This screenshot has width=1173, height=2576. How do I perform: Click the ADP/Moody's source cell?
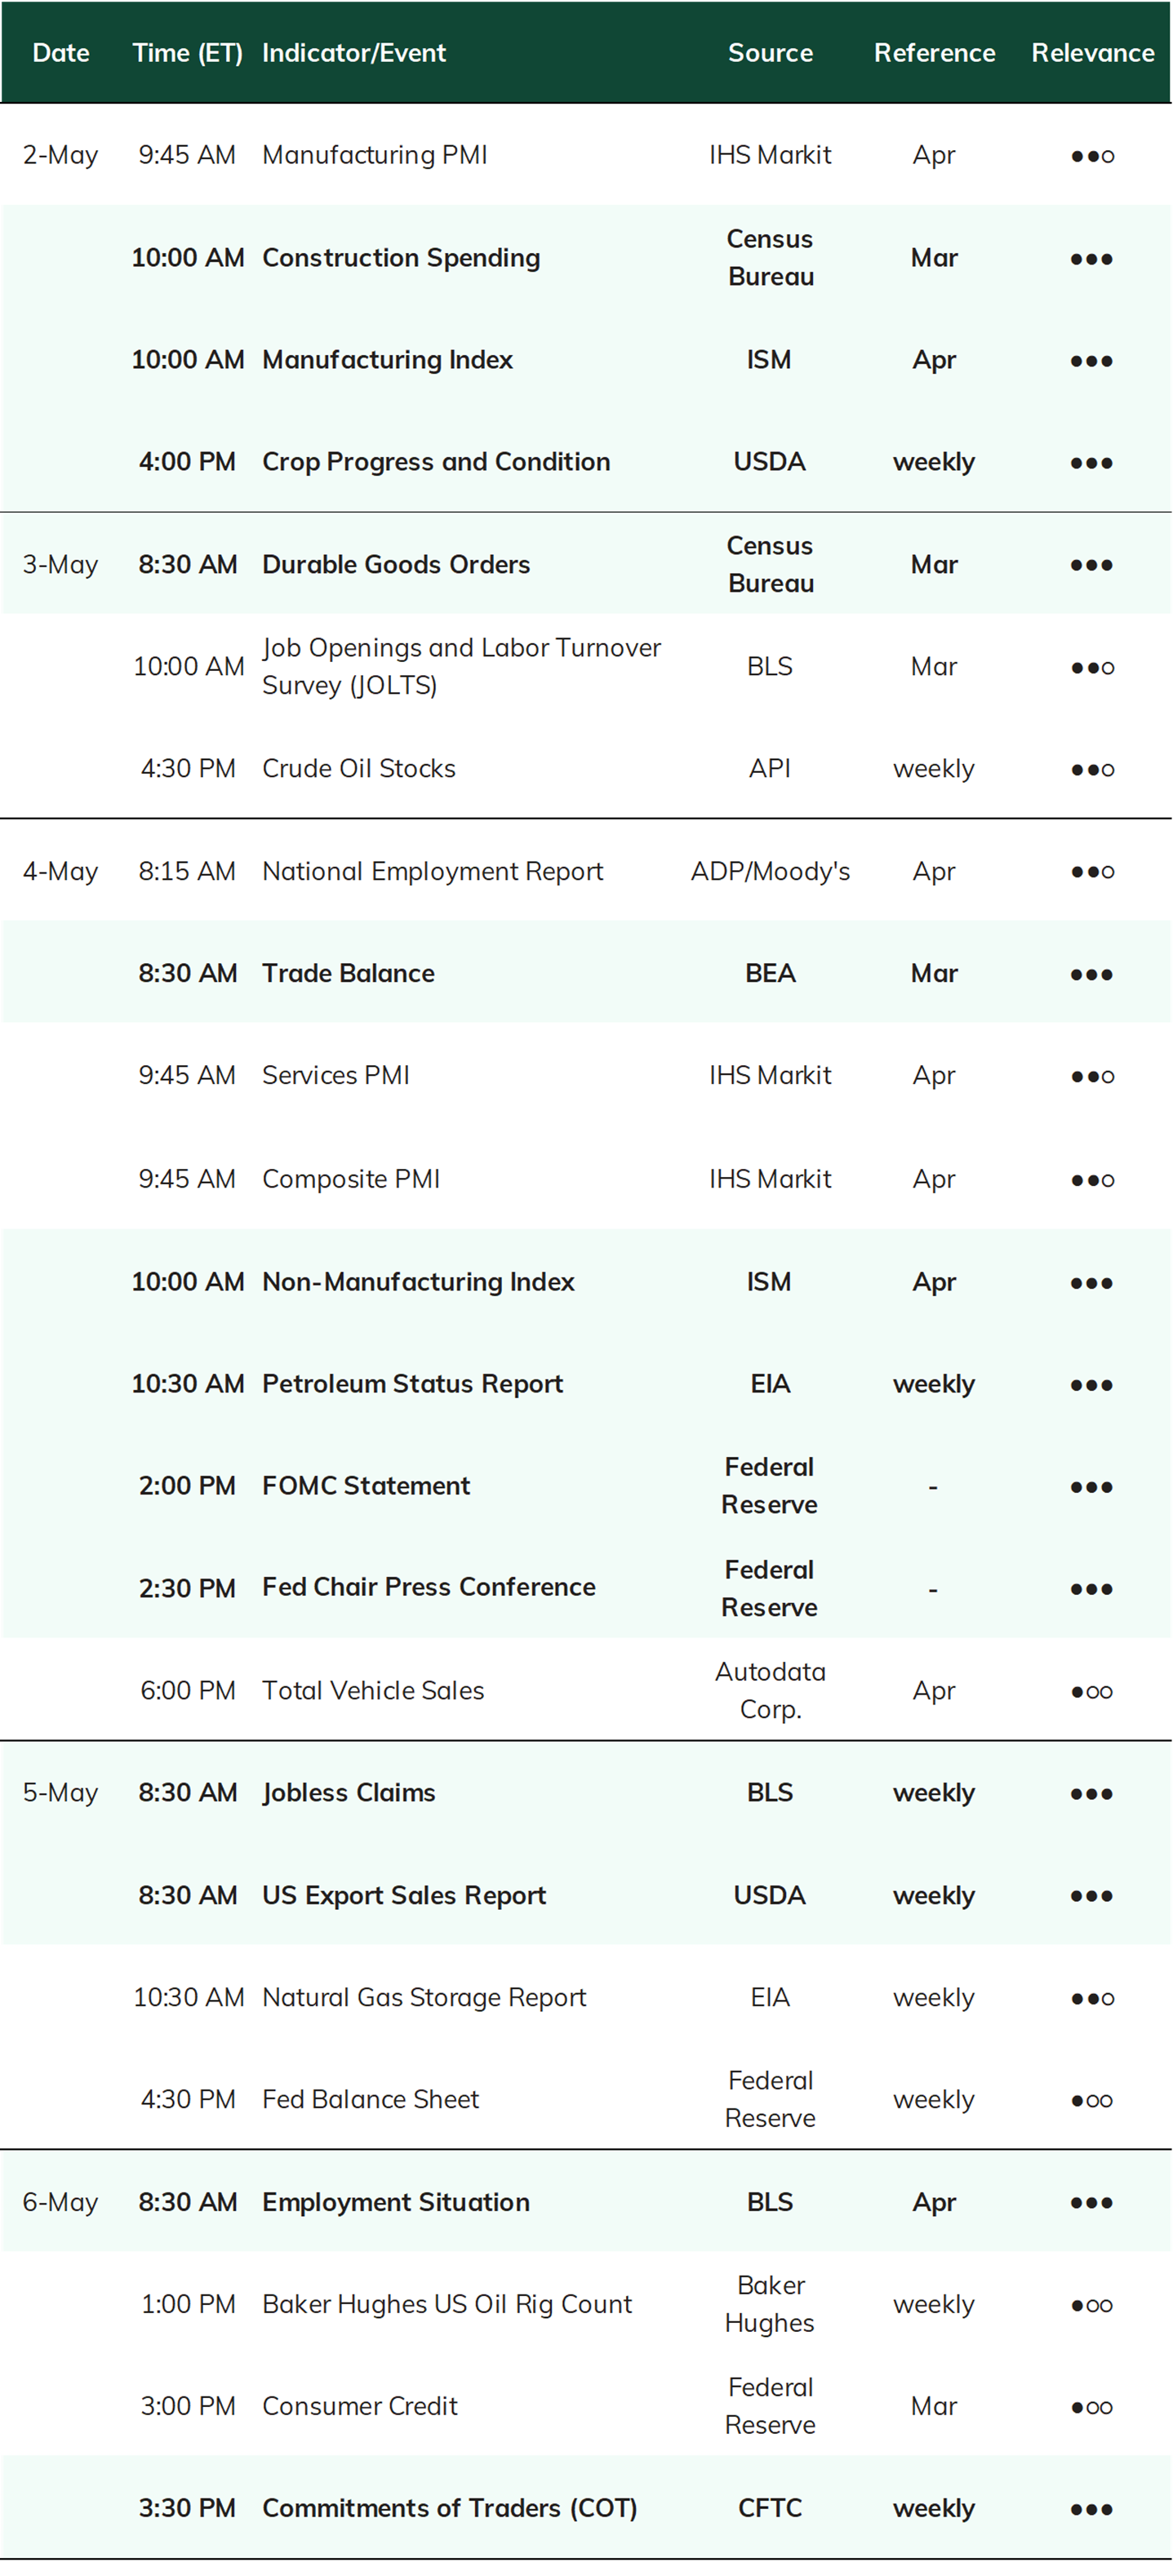coord(770,872)
